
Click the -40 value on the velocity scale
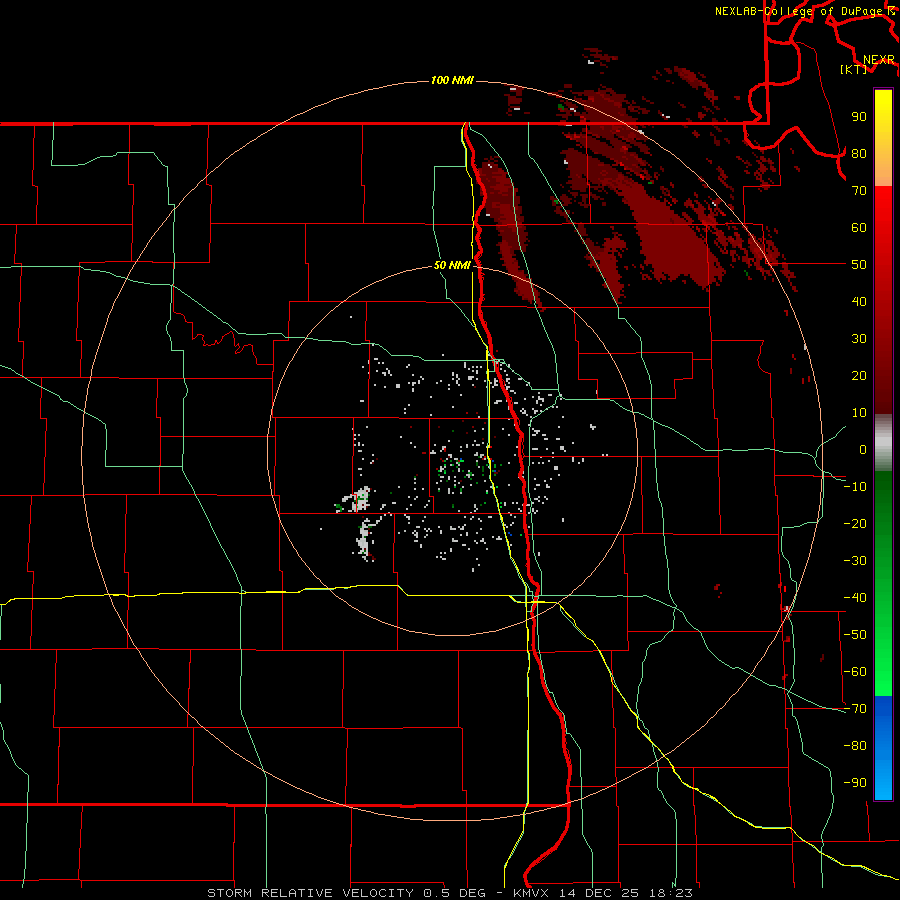(x=855, y=598)
